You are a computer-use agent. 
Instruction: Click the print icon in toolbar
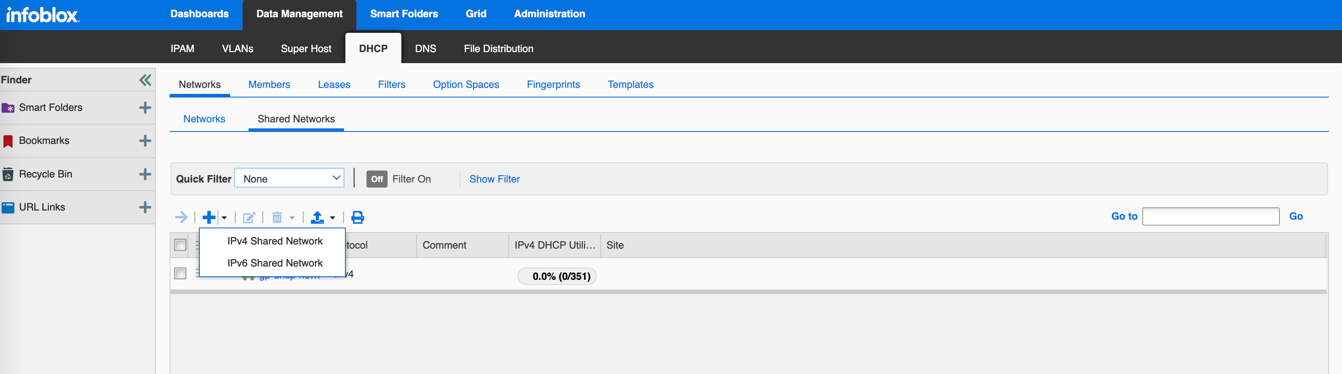(x=357, y=217)
